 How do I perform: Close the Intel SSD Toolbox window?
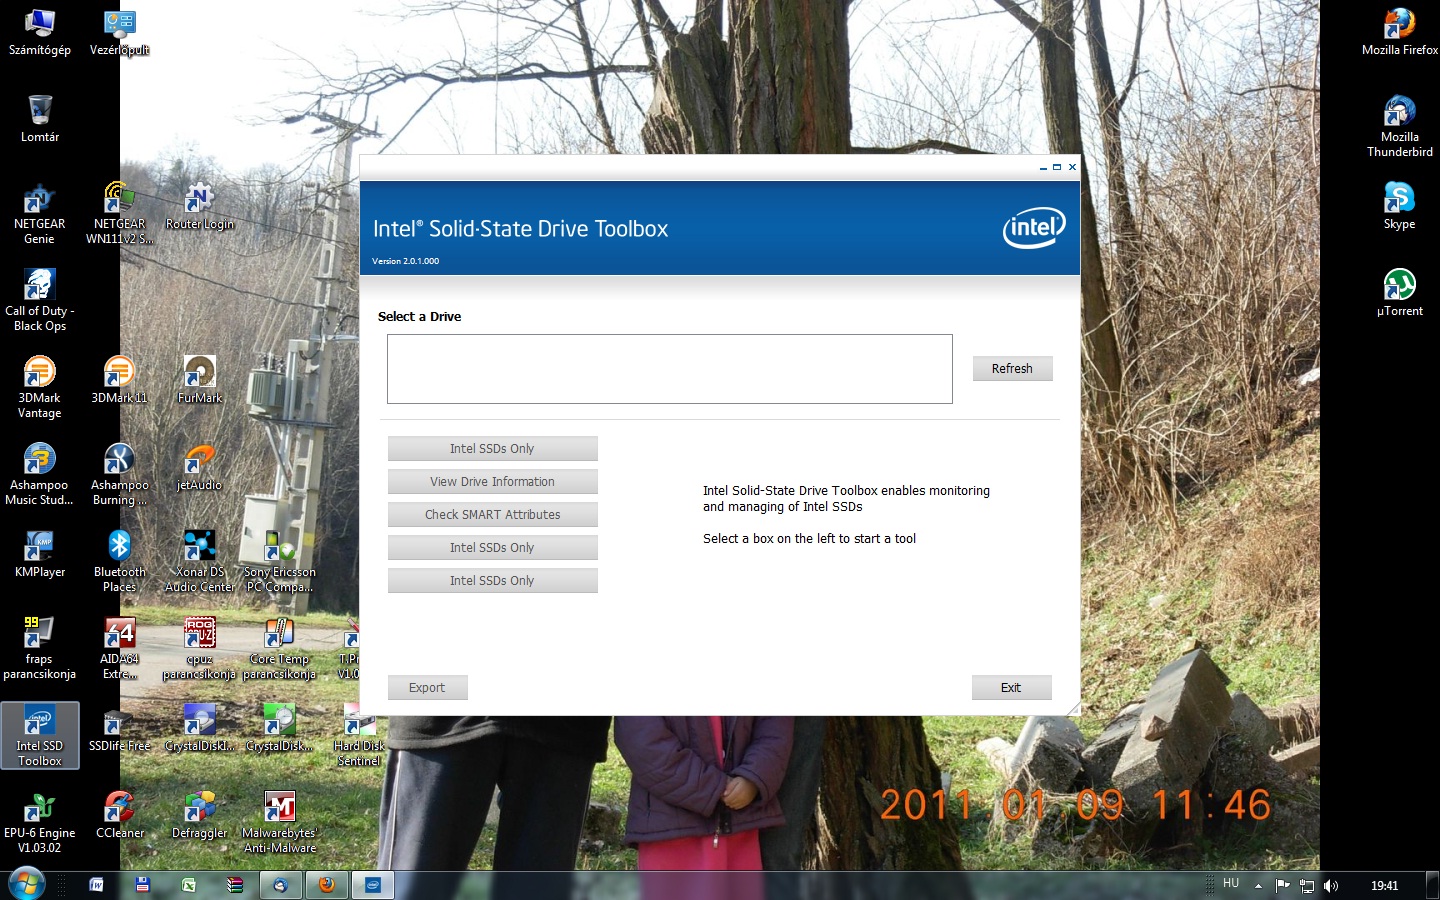tap(1072, 167)
